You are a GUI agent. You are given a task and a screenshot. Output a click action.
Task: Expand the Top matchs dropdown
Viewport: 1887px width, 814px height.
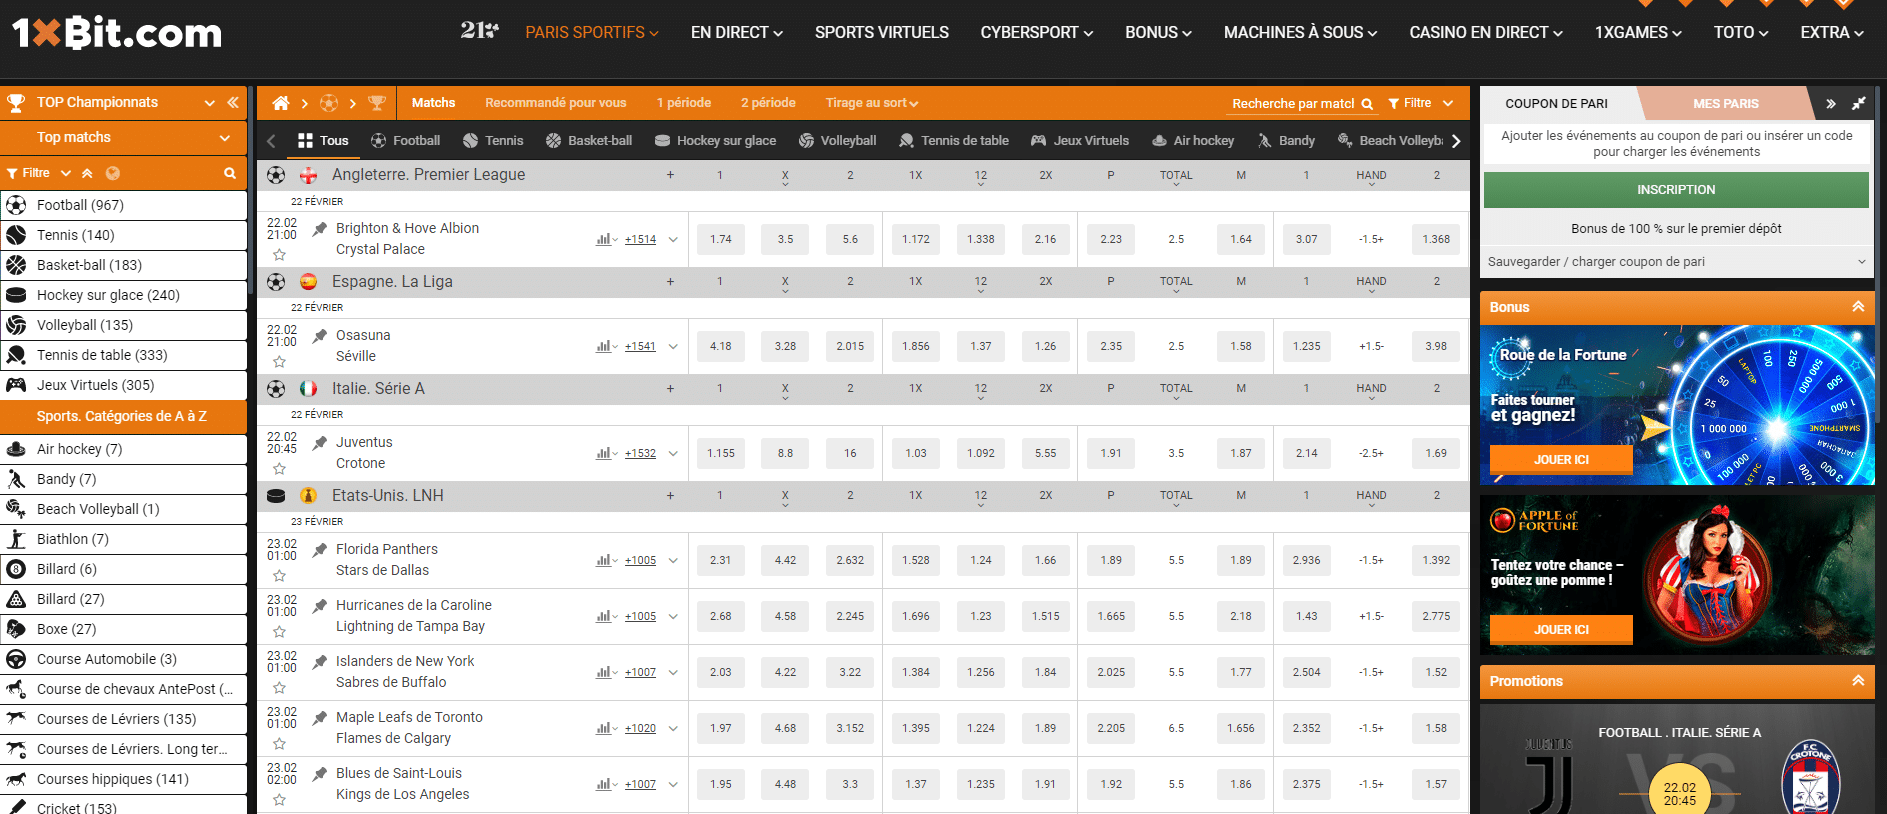pyautogui.click(x=224, y=138)
